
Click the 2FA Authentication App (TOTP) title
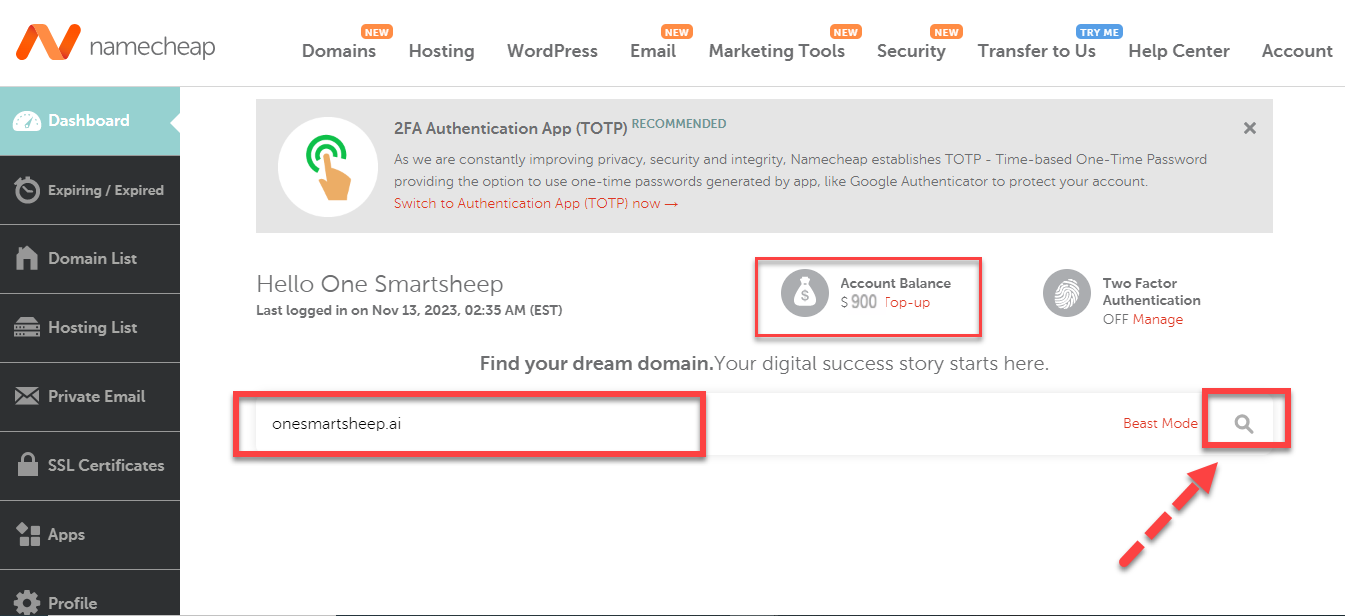511,128
